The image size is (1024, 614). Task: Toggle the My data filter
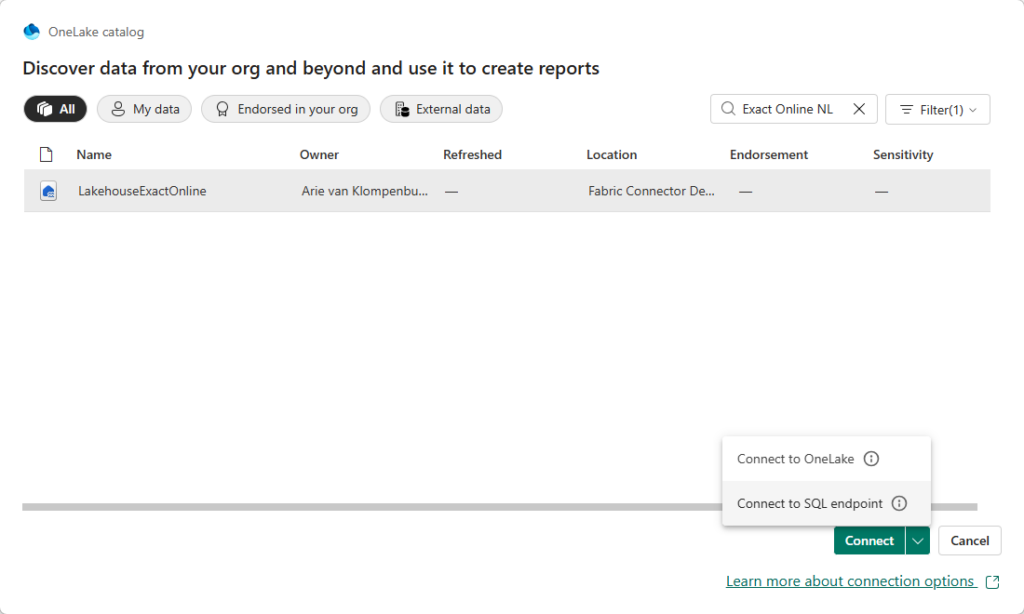coord(144,108)
